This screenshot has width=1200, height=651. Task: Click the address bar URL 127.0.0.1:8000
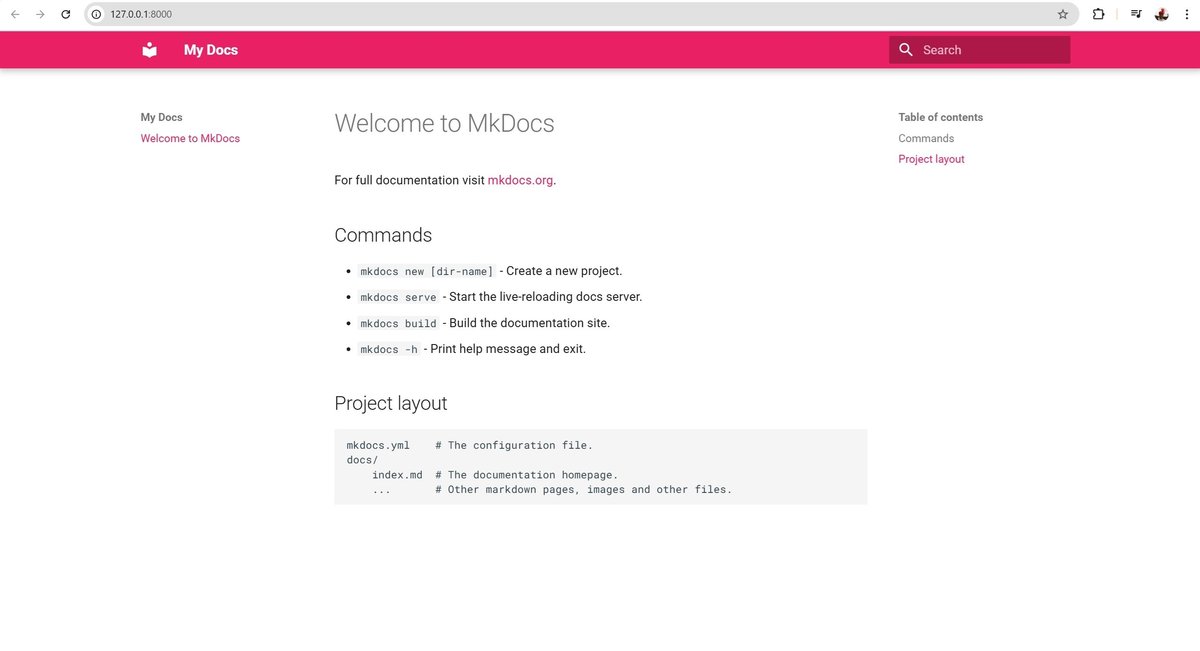click(x=141, y=14)
